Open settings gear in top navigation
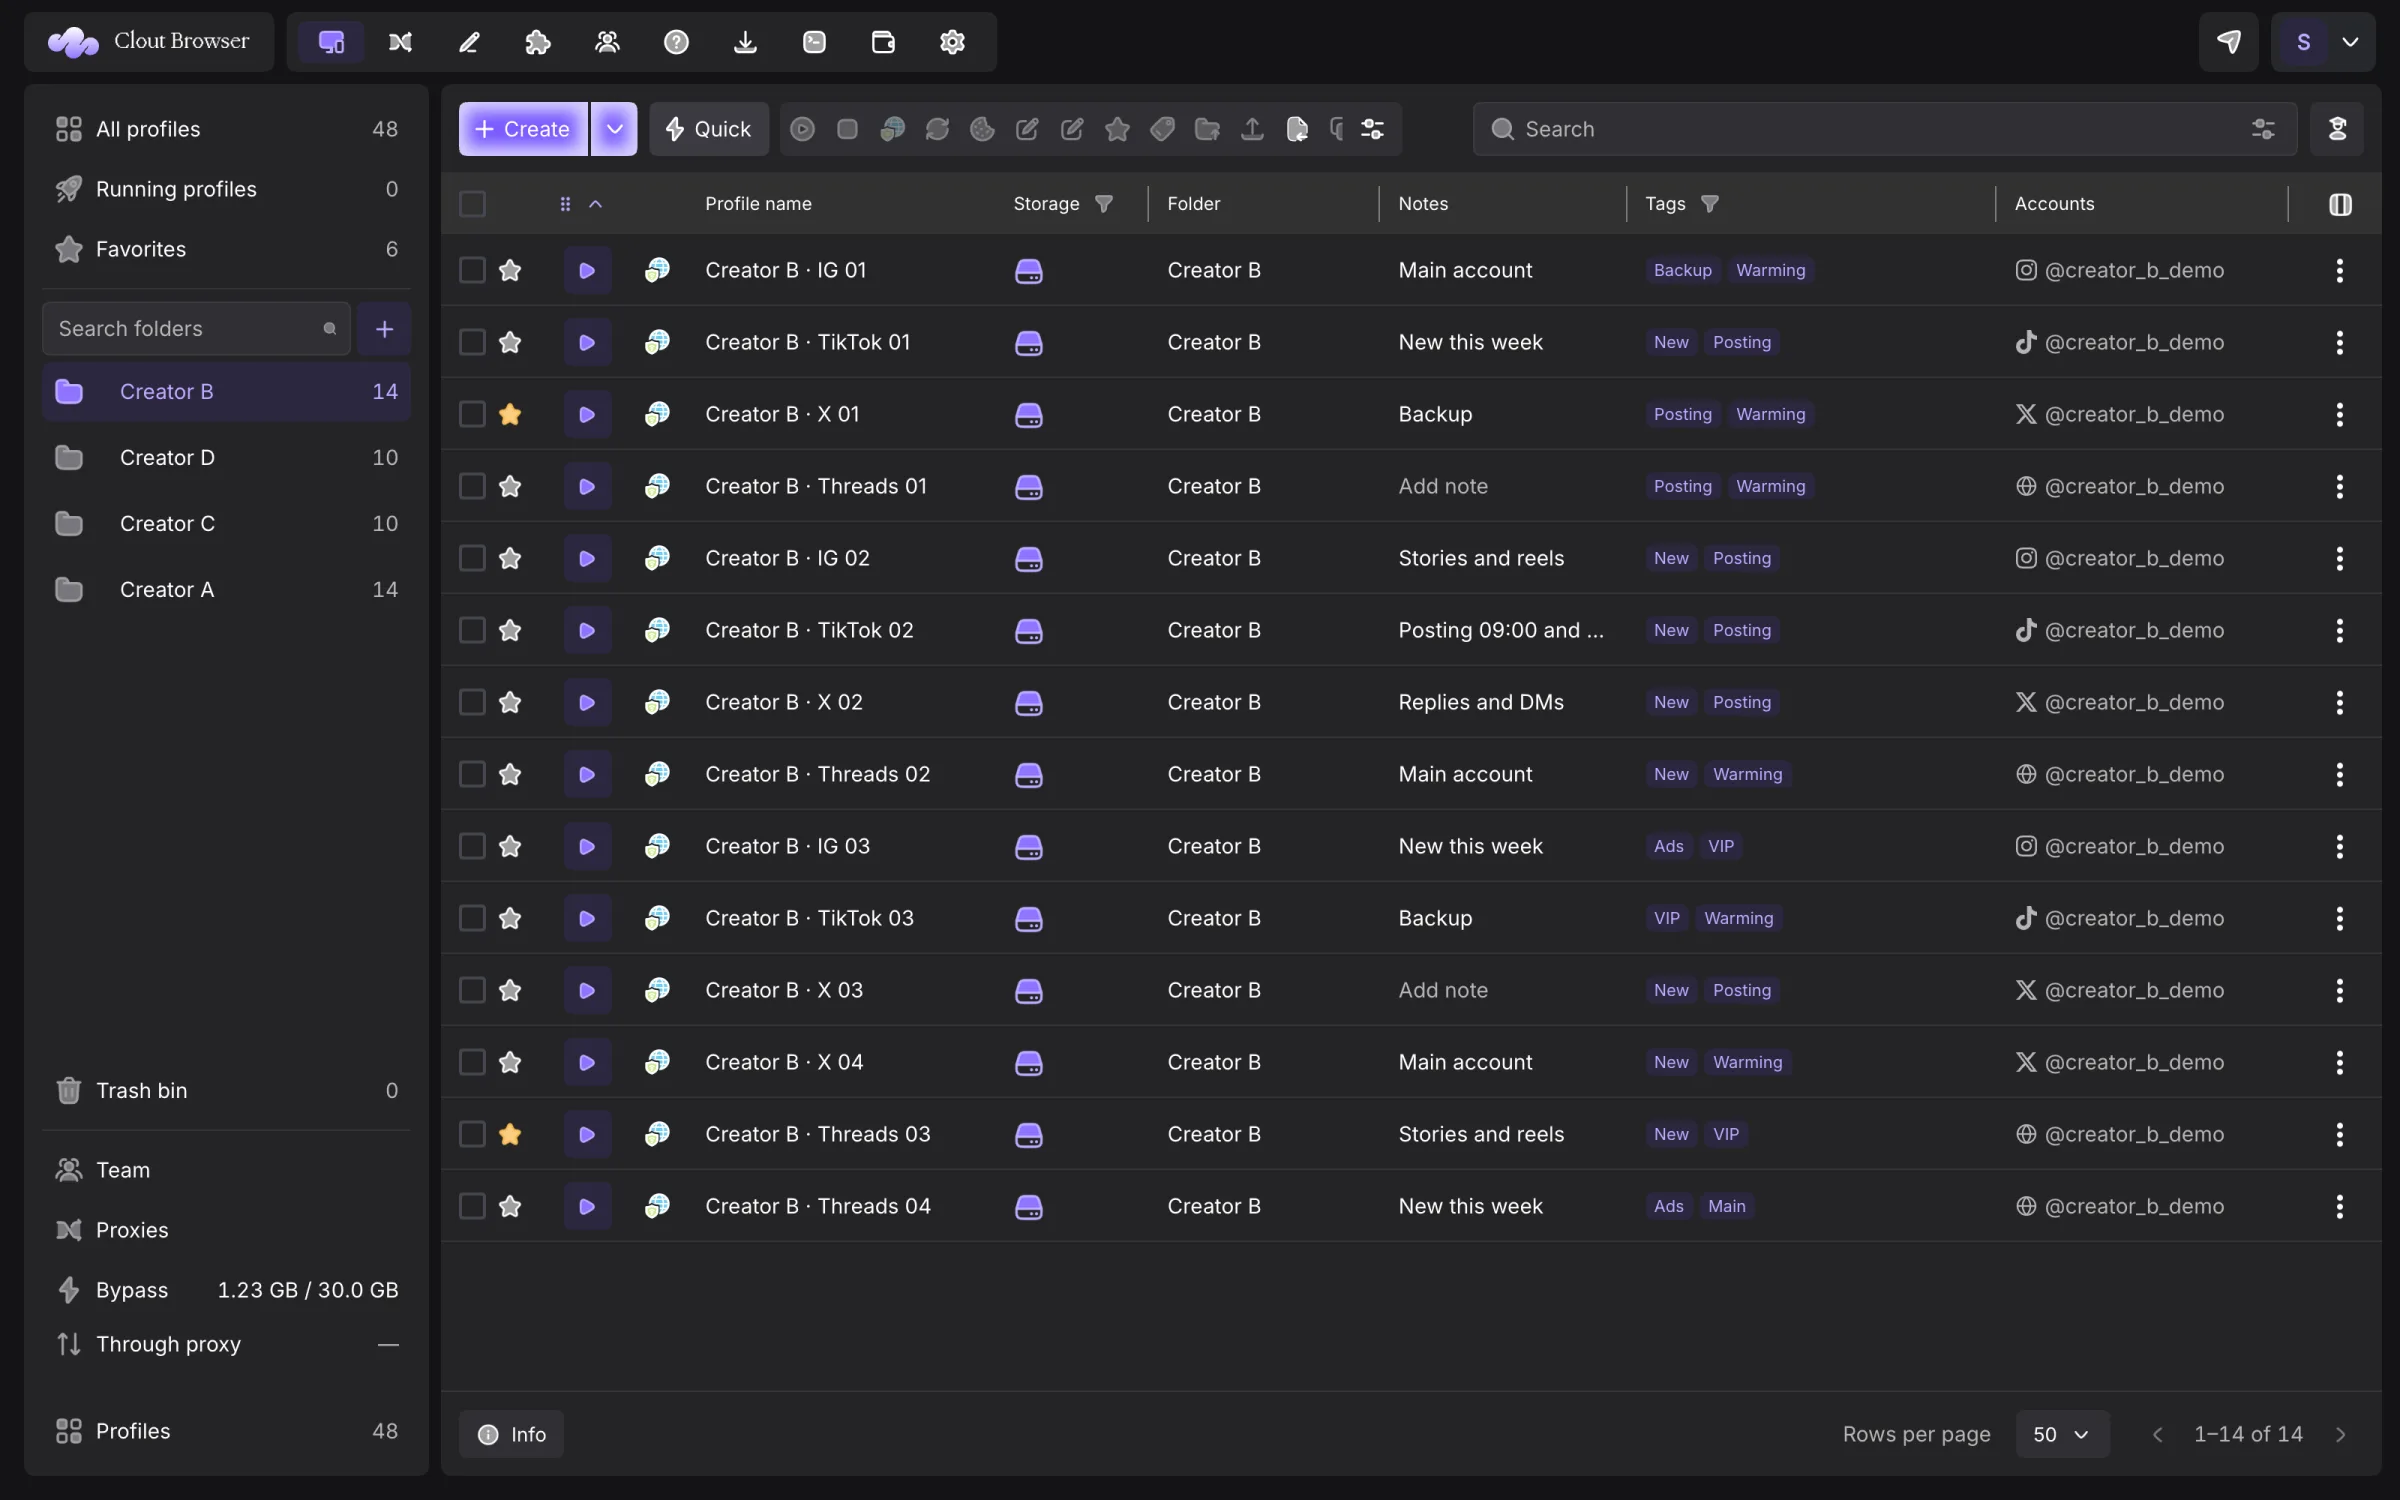Image resolution: width=2400 pixels, height=1500 pixels. click(x=952, y=42)
